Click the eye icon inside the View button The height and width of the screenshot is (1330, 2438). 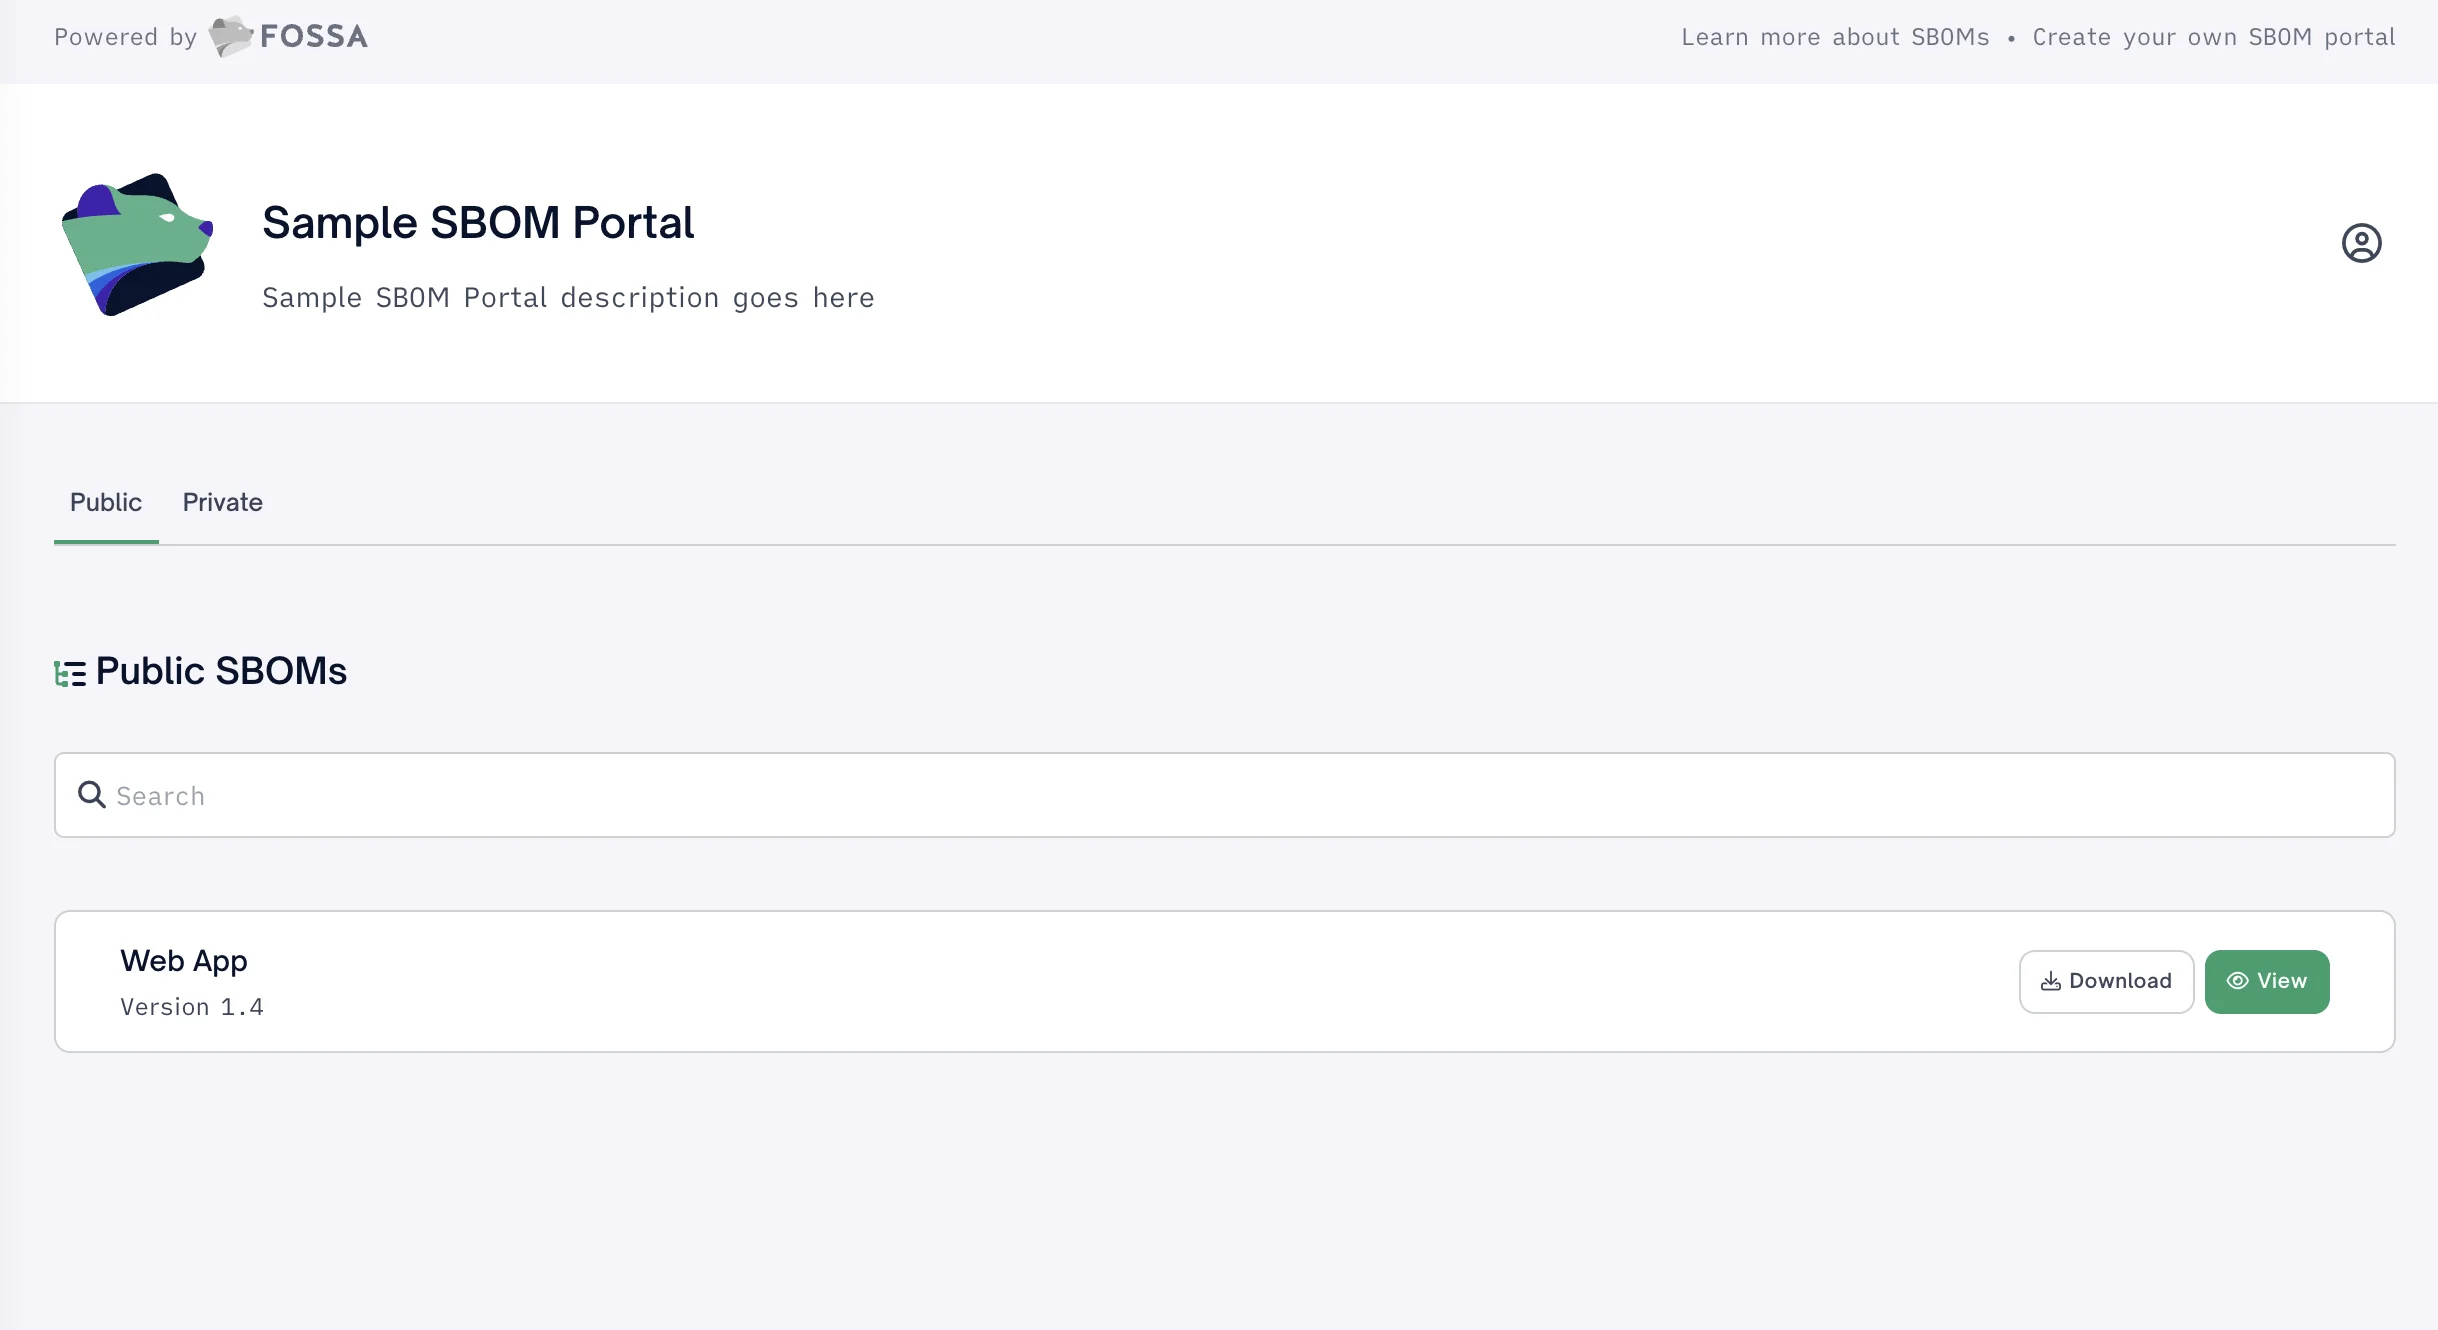[x=2237, y=981]
